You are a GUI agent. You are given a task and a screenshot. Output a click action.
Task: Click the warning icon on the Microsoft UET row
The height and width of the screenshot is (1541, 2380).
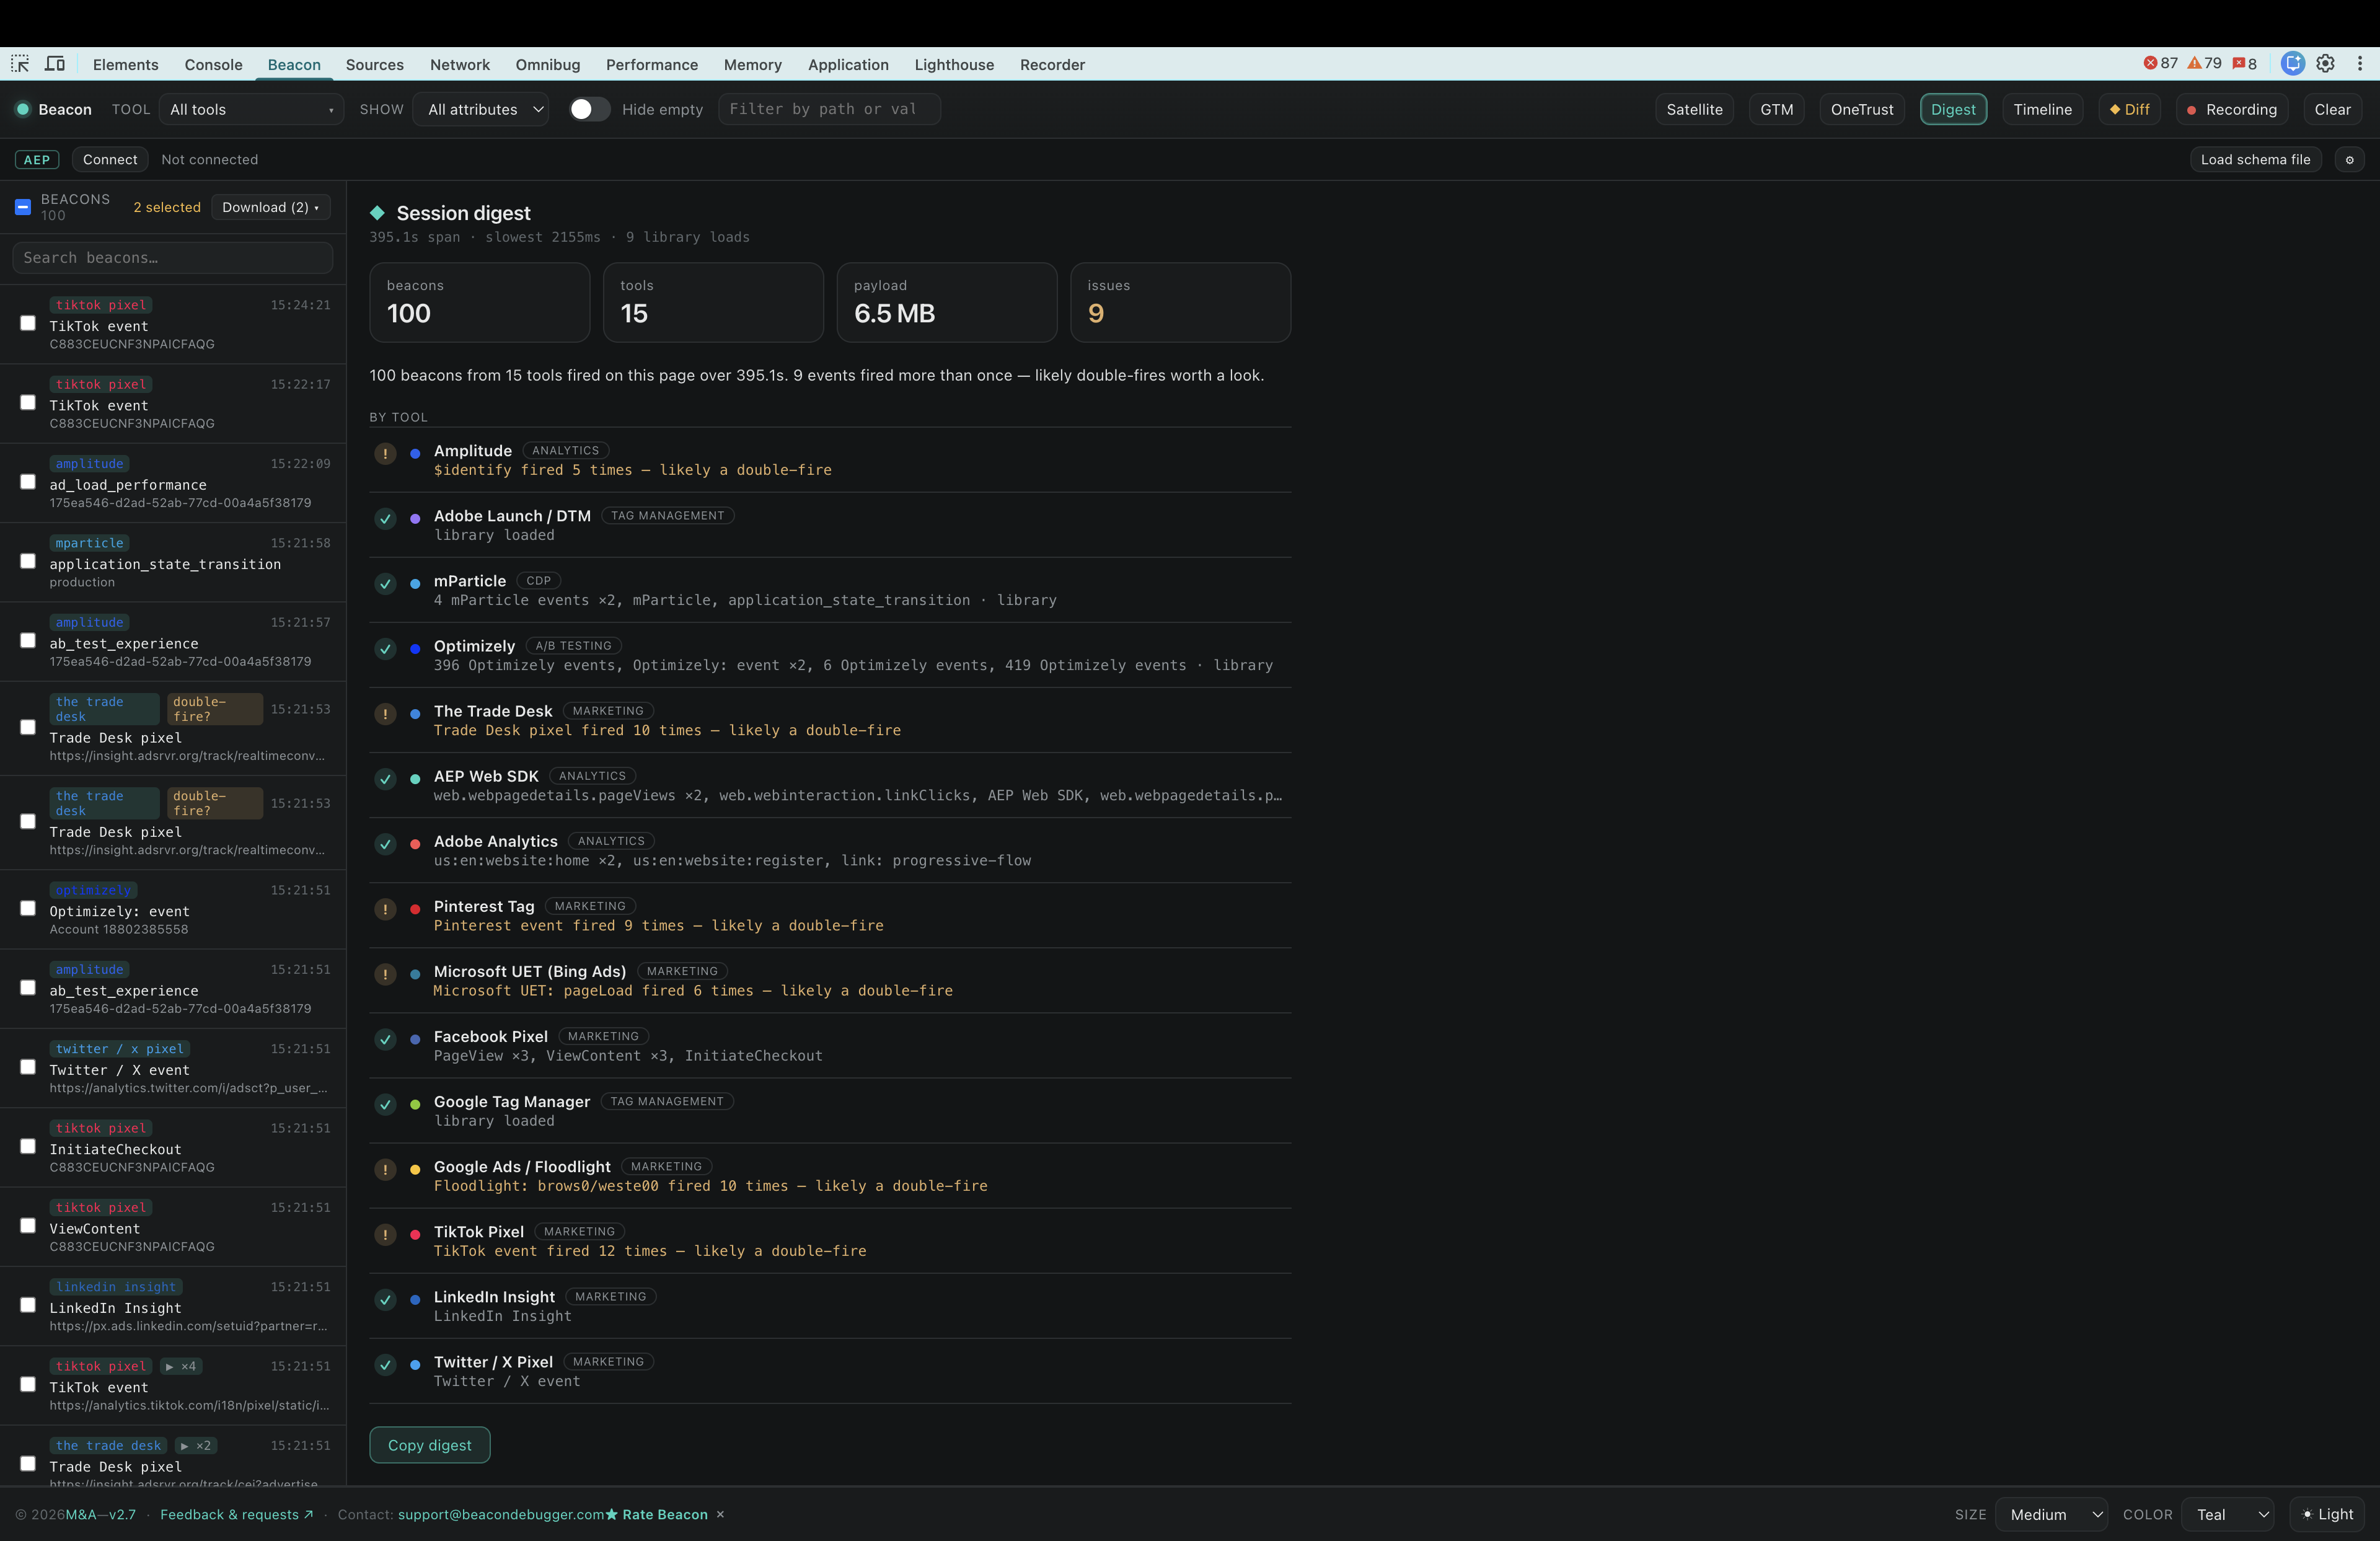coord(385,974)
